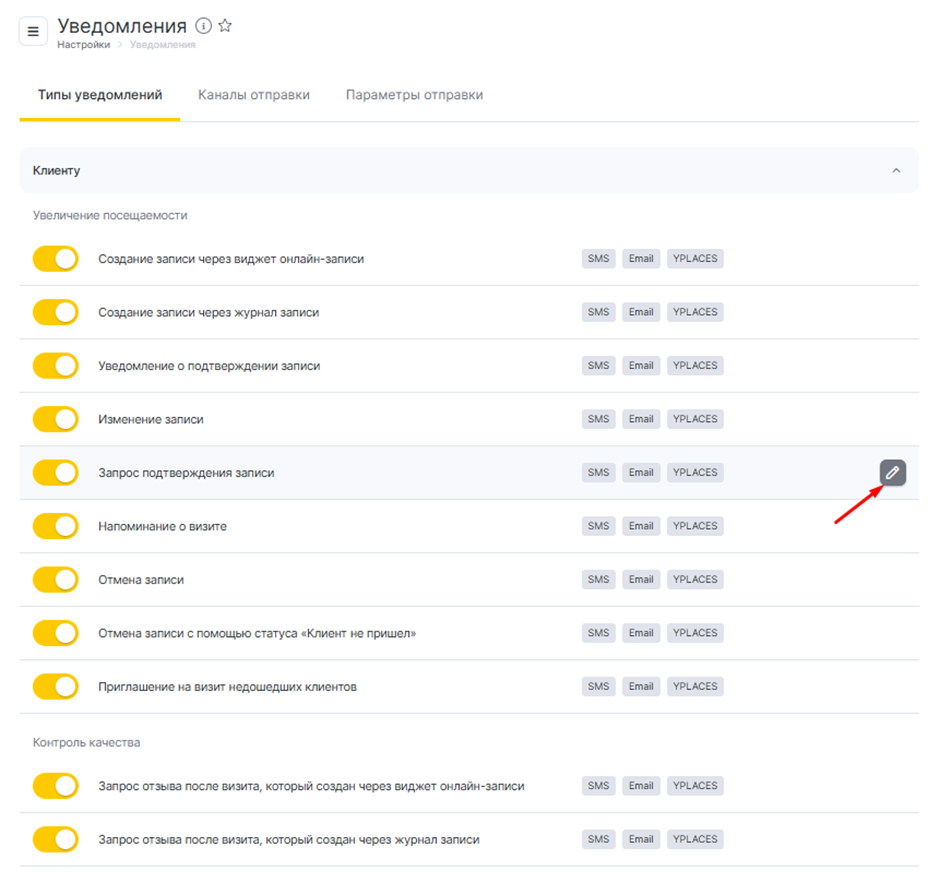Toggle Приглашение на визит недошедших клиентов switch
Screen dimensions: 940x883
pyautogui.click(x=56, y=687)
